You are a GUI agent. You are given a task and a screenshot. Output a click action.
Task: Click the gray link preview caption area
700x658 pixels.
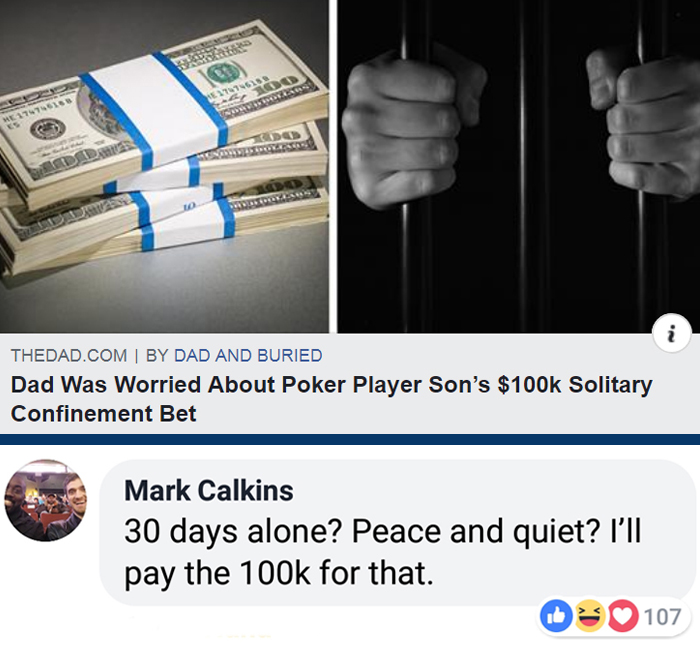pyautogui.click(x=350, y=383)
